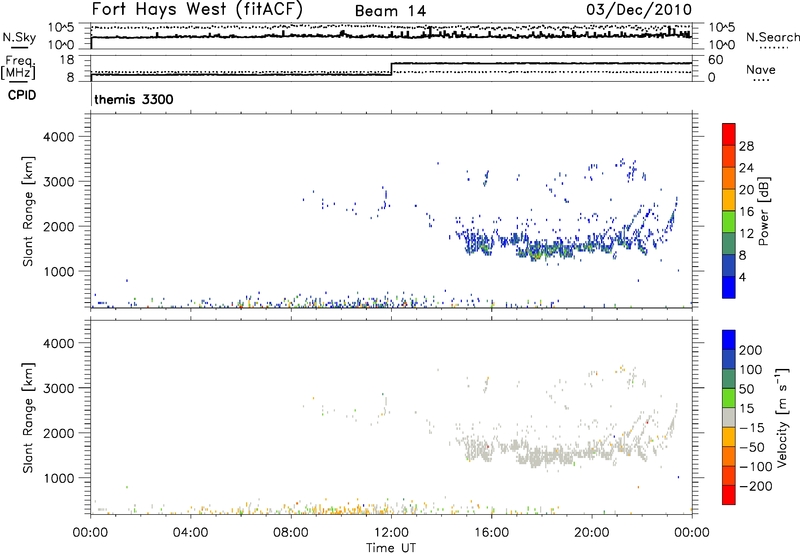Click the '04:00' time tick label
The width and height of the screenshot is (800, 554).
click(190, 533)
